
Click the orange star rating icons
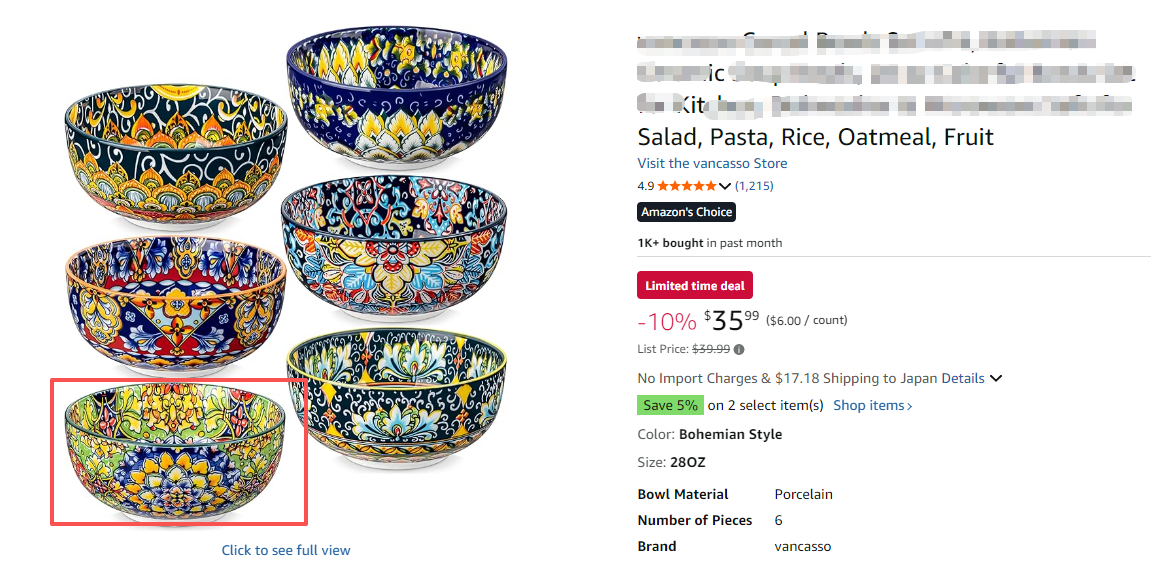686,186
